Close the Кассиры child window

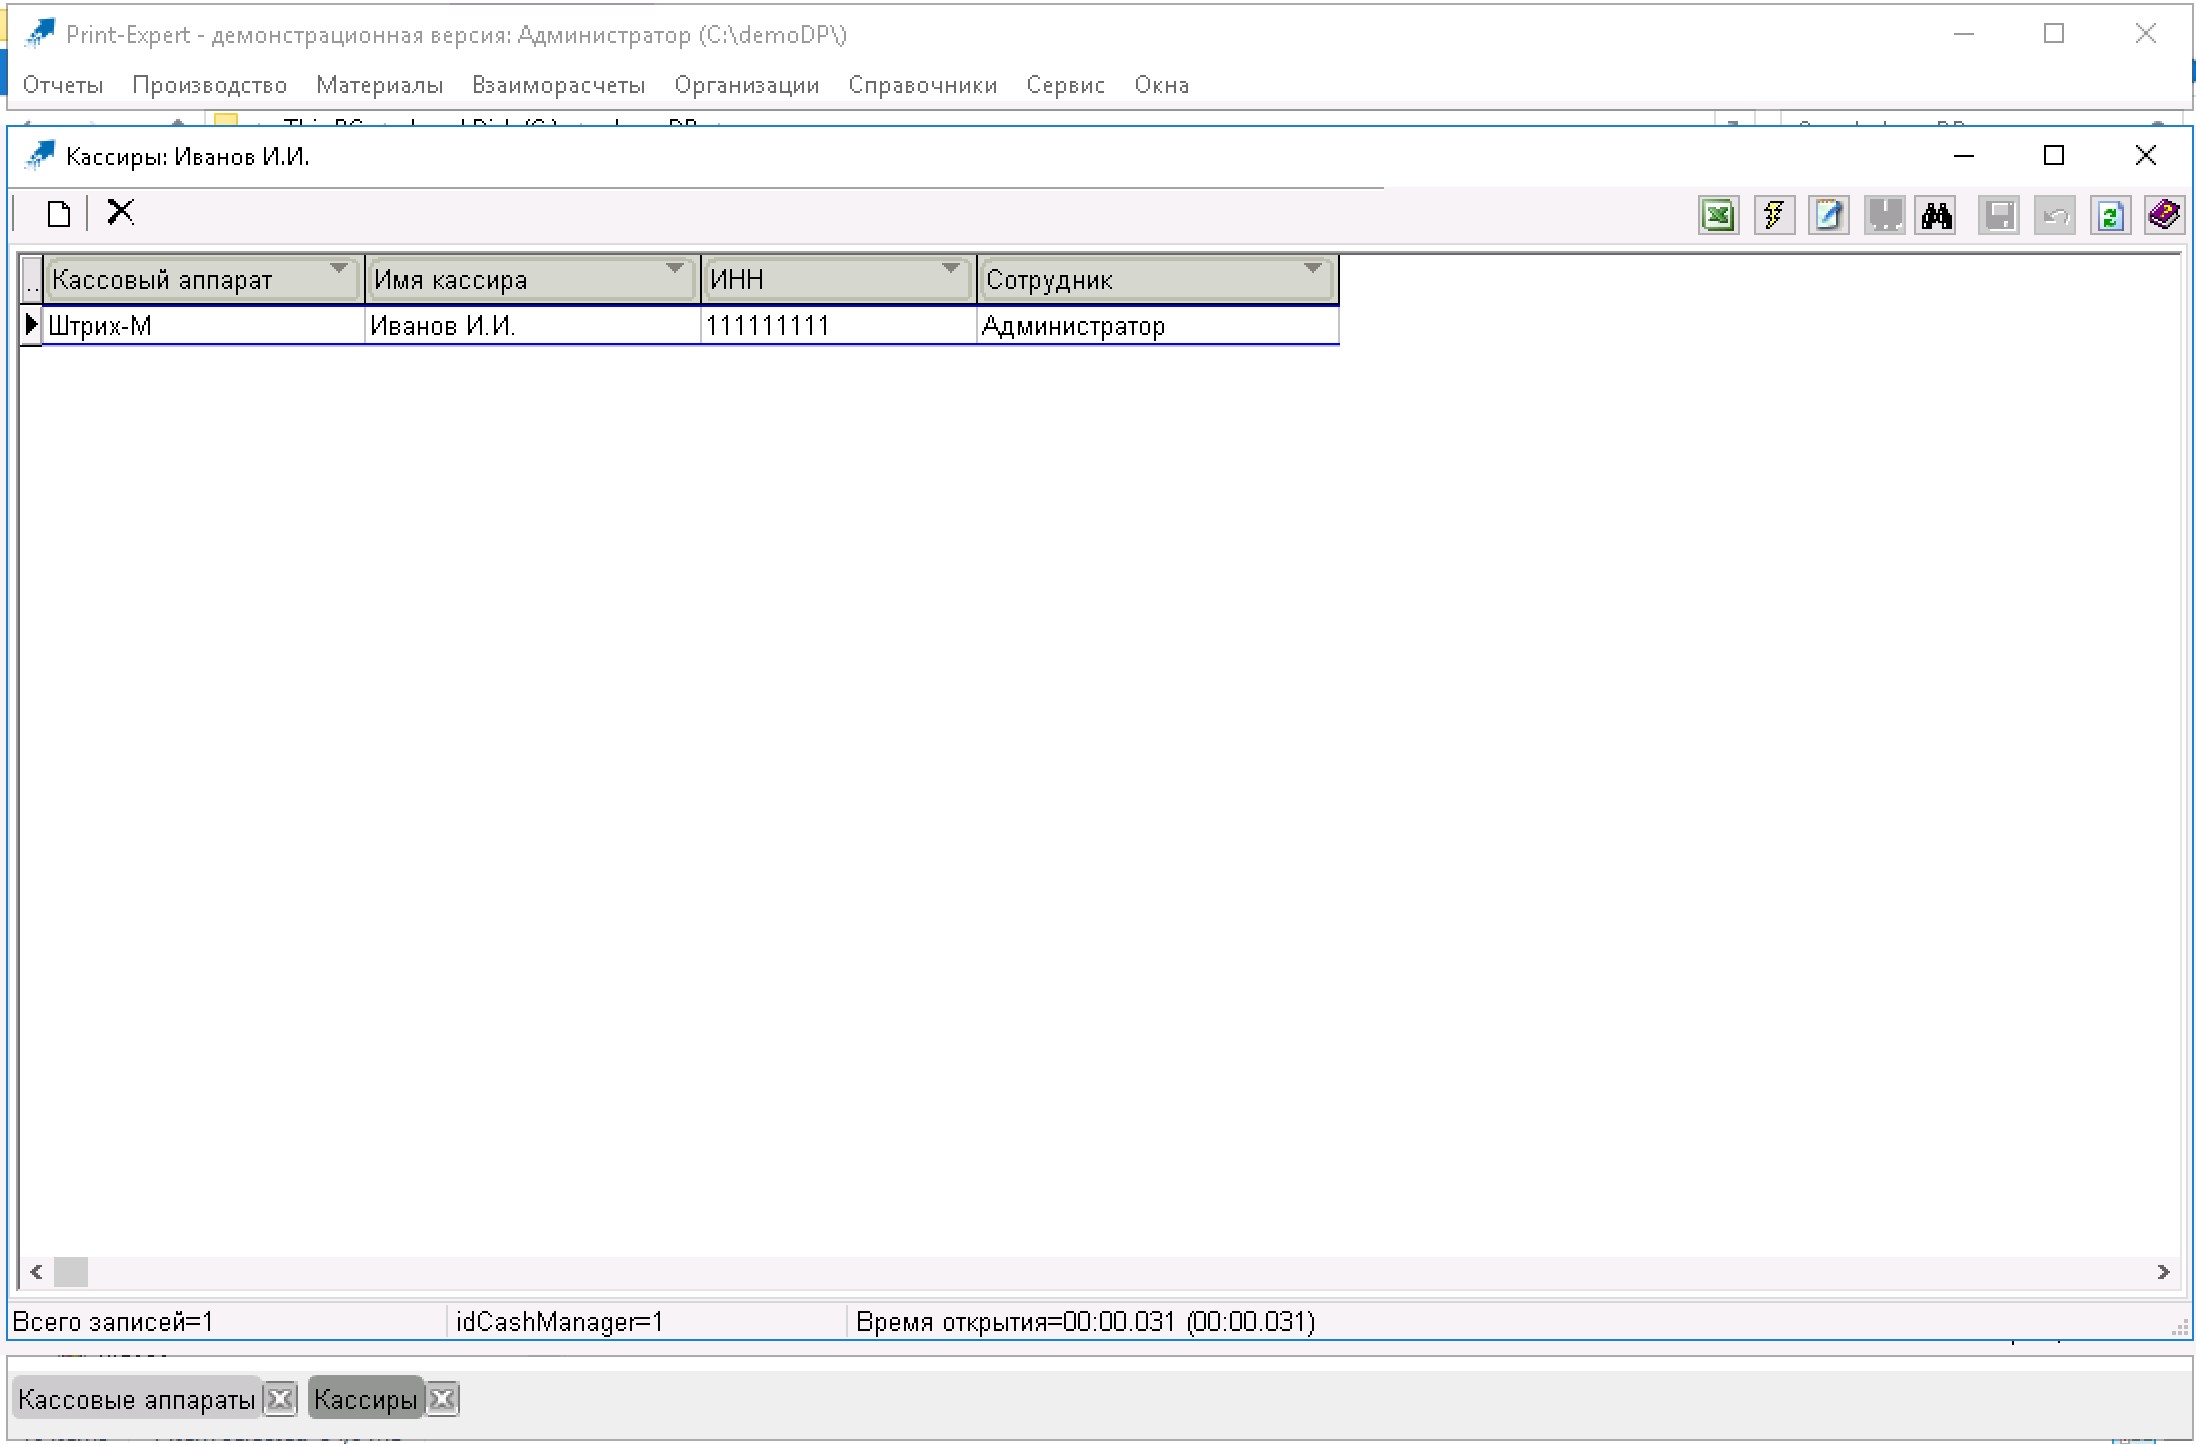click(x=2145, y=156)
